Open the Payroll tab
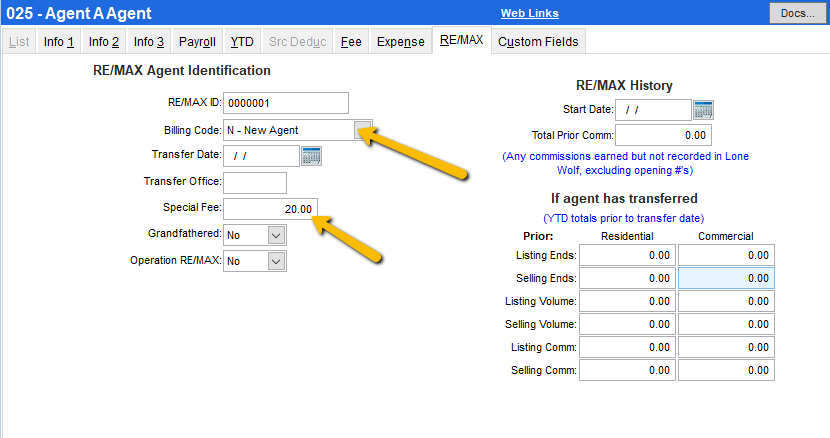Screen dimensions: 830x438 (197, 41)
